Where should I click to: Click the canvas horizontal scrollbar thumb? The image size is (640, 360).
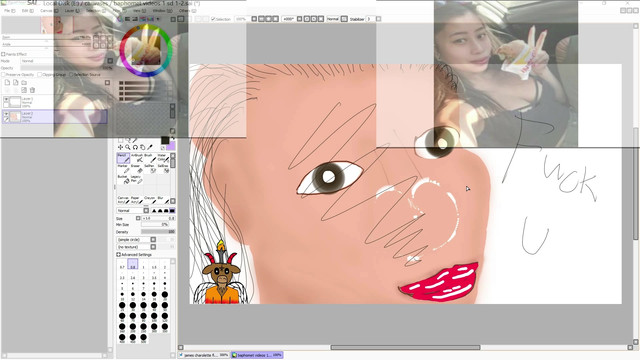[x=405, y=347]
